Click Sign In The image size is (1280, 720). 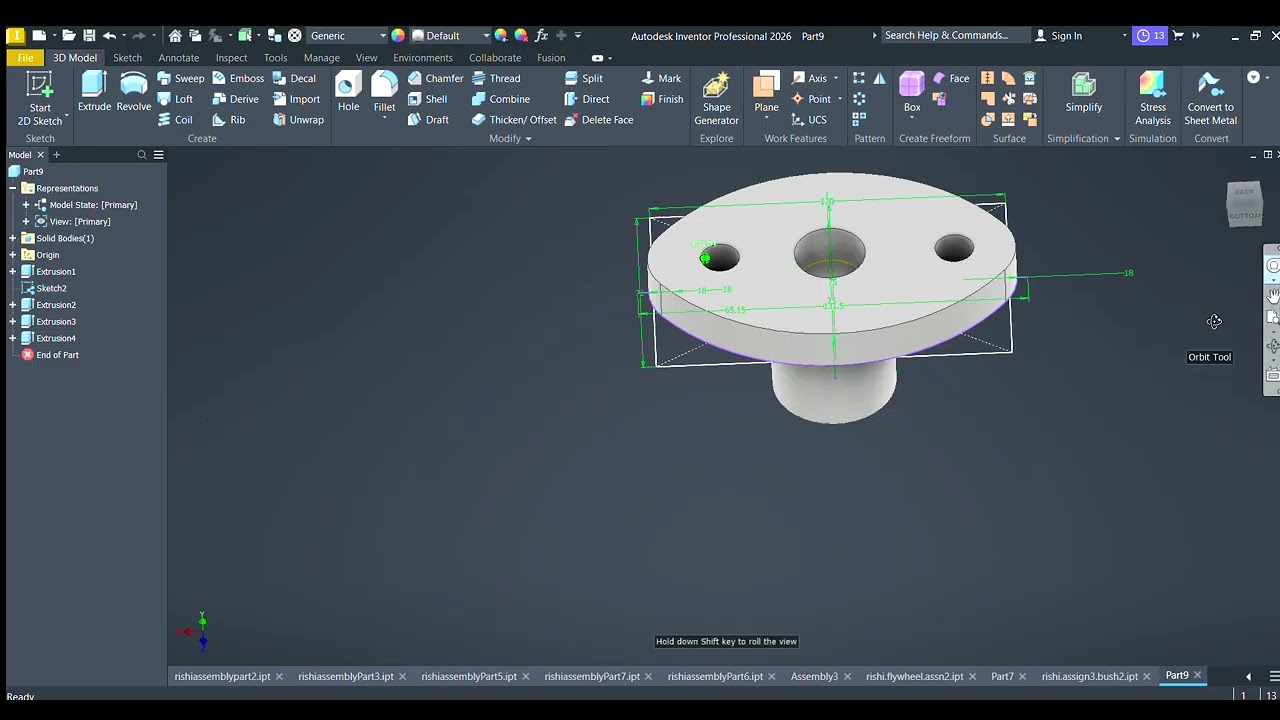tap(1058, 36)
